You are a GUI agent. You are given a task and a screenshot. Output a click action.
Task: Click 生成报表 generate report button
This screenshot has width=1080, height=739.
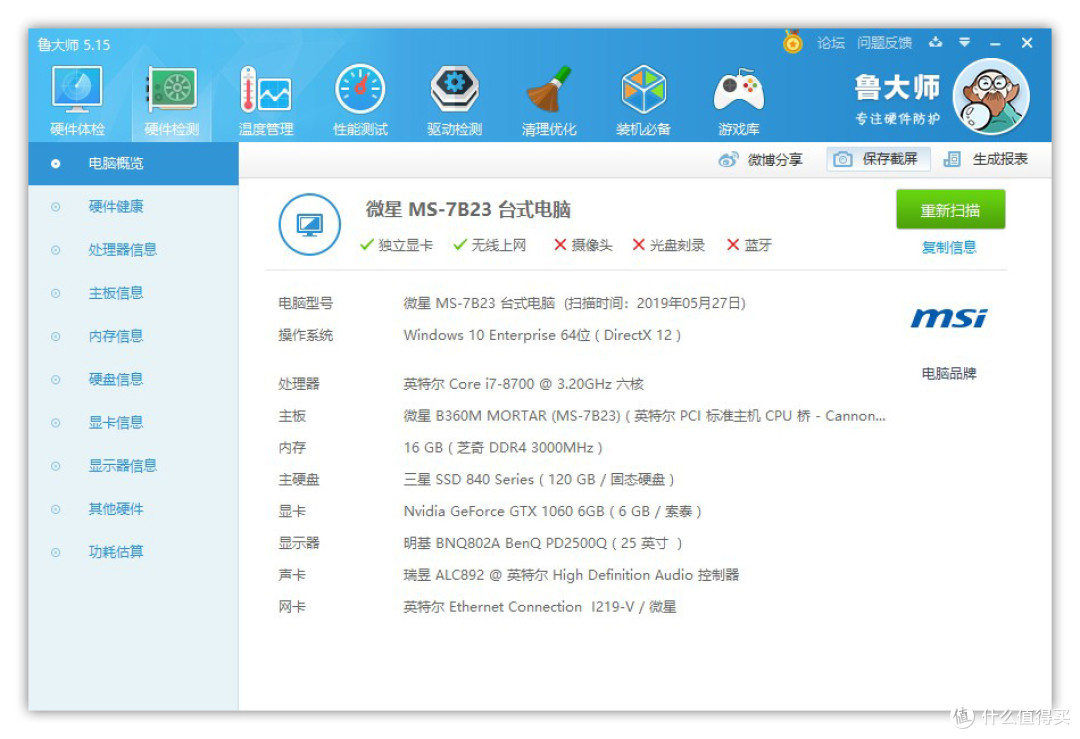[x=986, y=159]
